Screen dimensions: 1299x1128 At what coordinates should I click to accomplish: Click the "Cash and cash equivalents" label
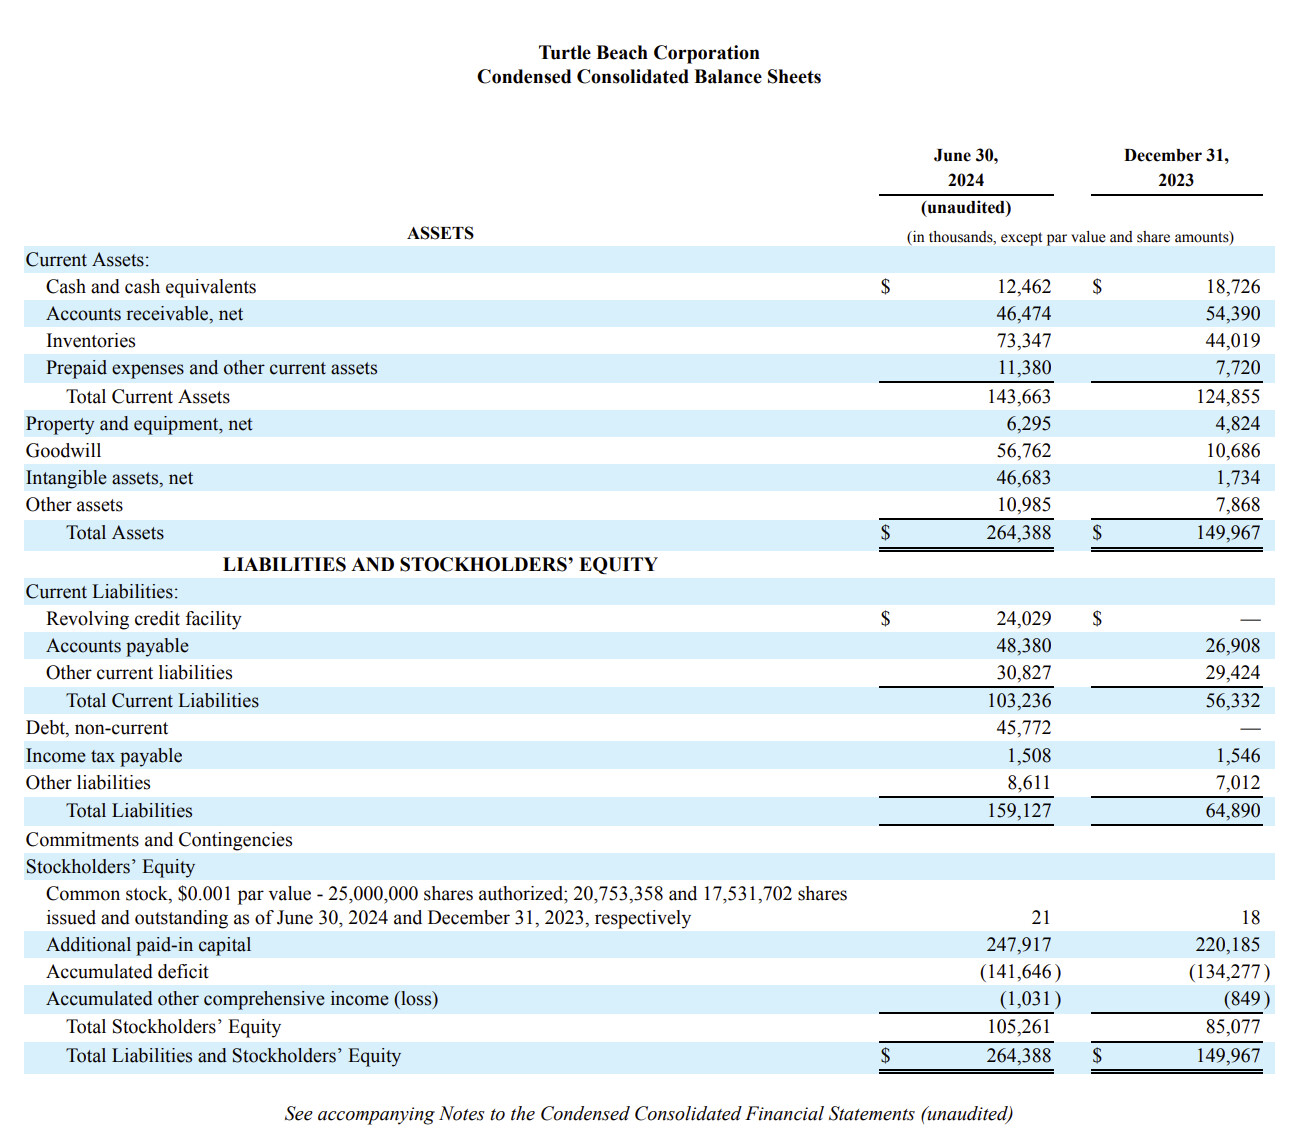(151, 287)
